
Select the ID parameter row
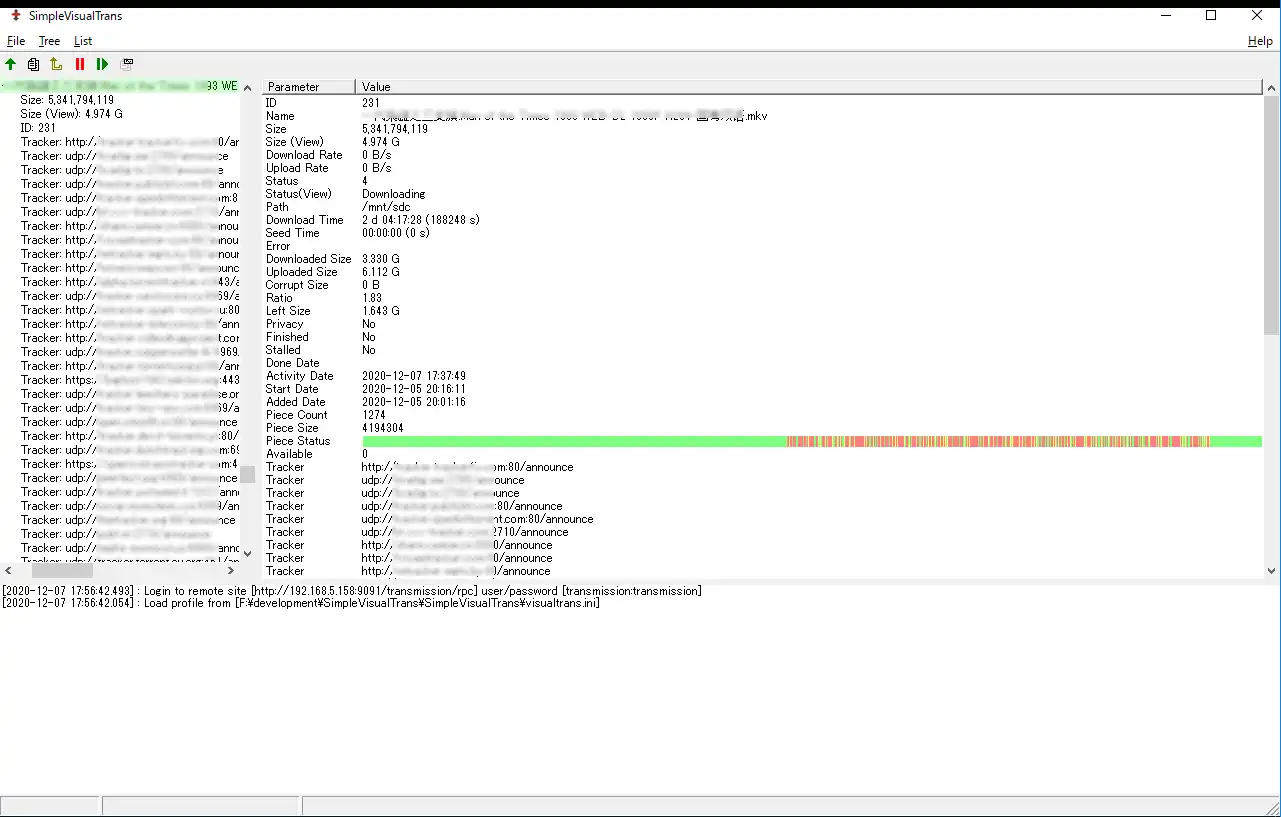[x=763, y=103]
